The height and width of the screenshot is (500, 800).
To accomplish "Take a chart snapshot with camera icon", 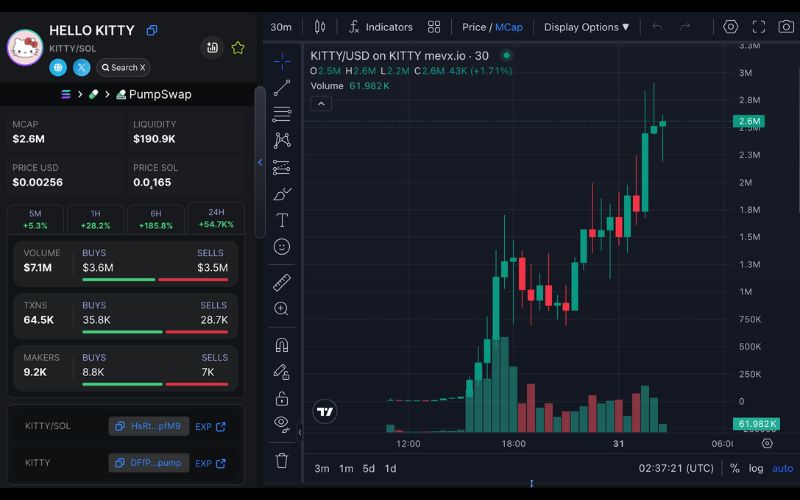I will [x=786, y=27].
